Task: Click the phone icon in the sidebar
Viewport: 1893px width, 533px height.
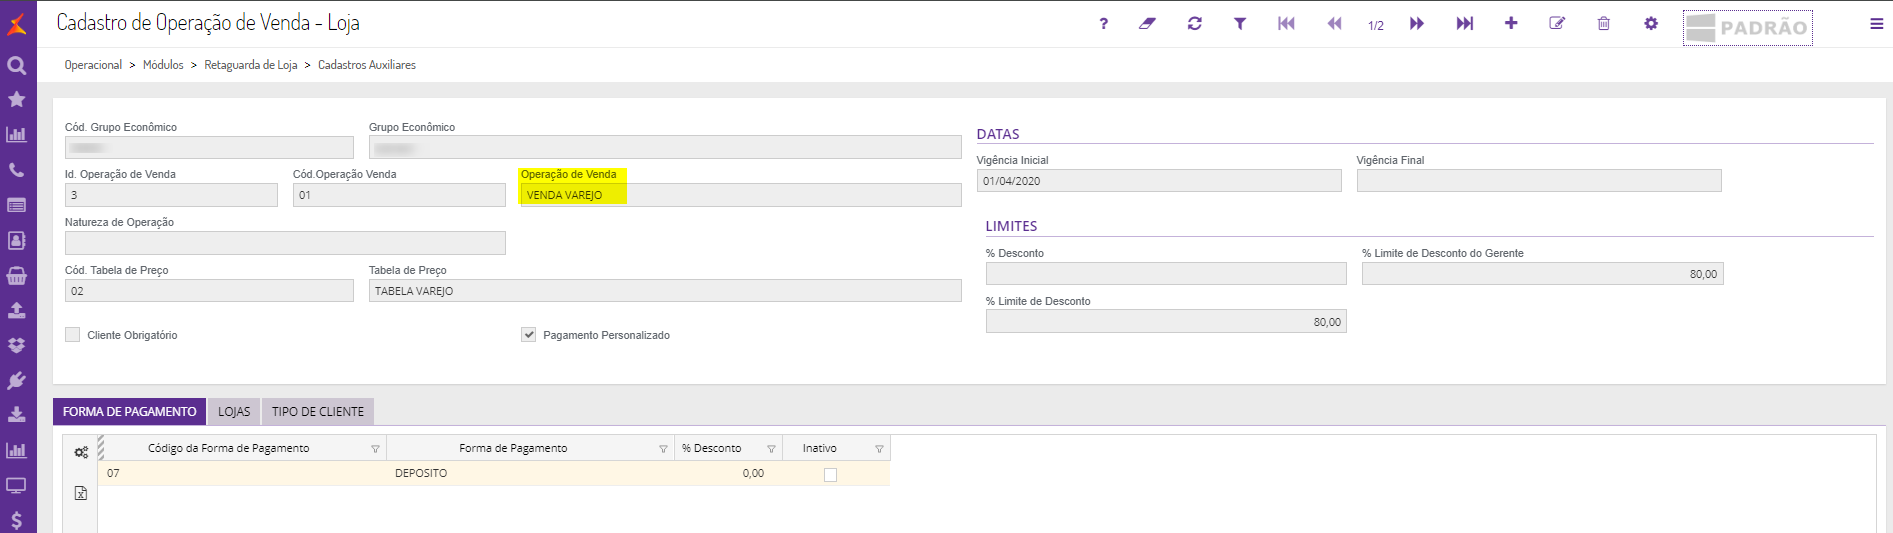Action: [17, 170]
